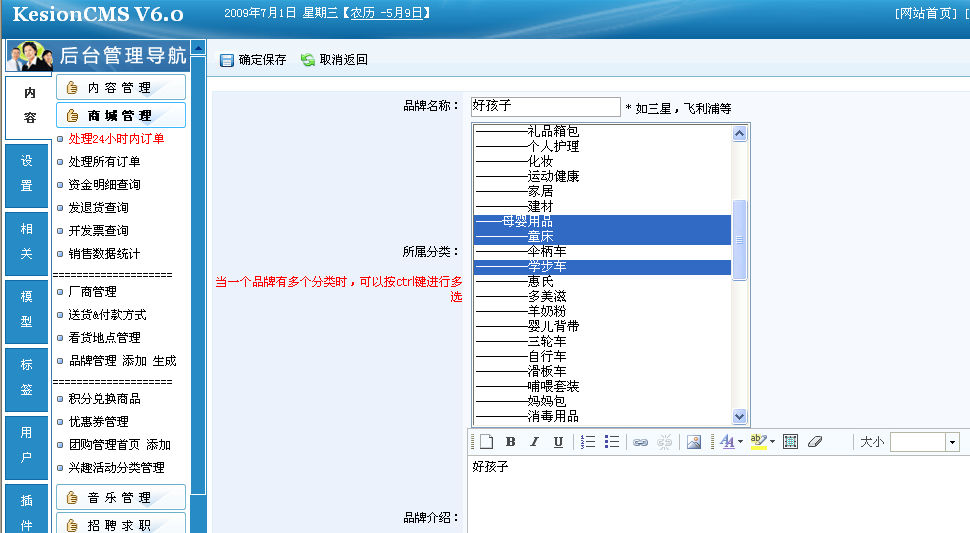Open 积分兑换商品 link
The image size is (970, 533).
coord(105,399)
